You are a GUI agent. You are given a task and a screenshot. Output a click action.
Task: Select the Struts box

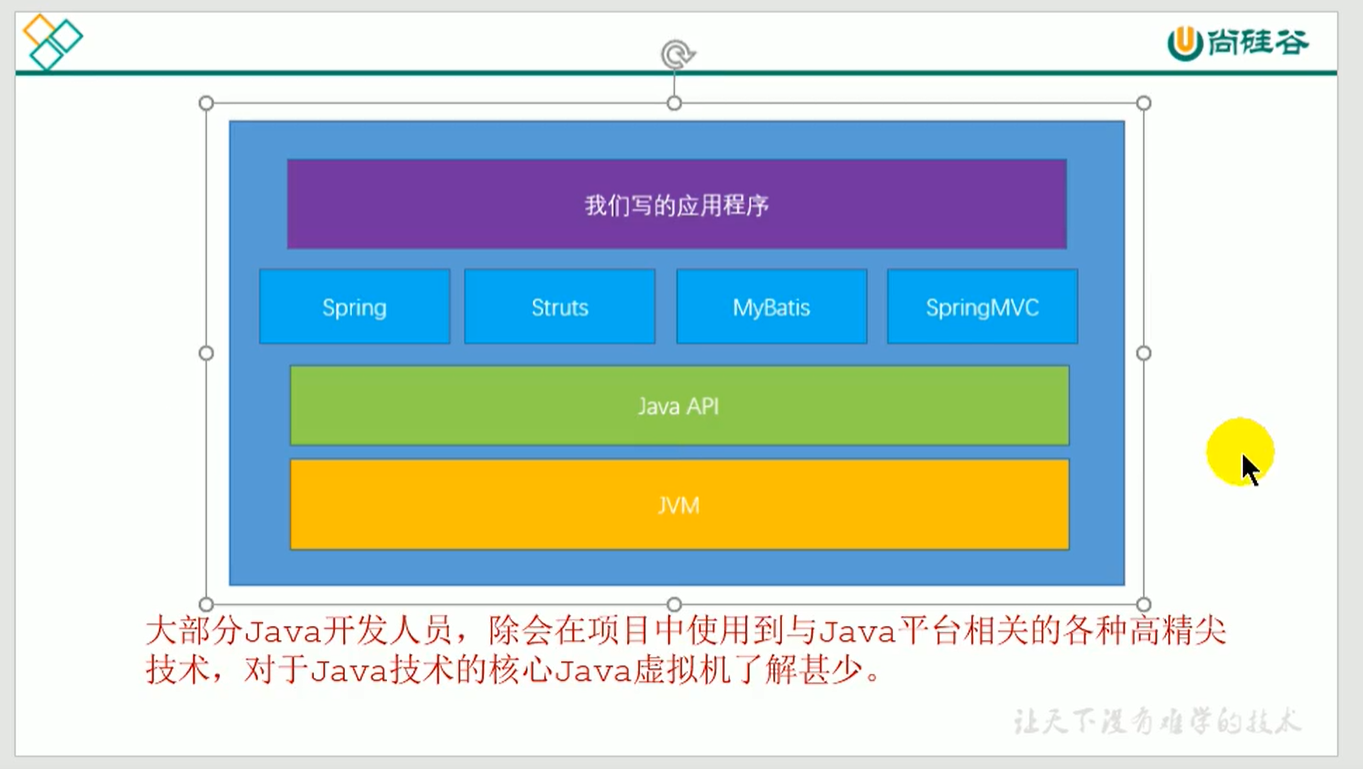[559, 306]
